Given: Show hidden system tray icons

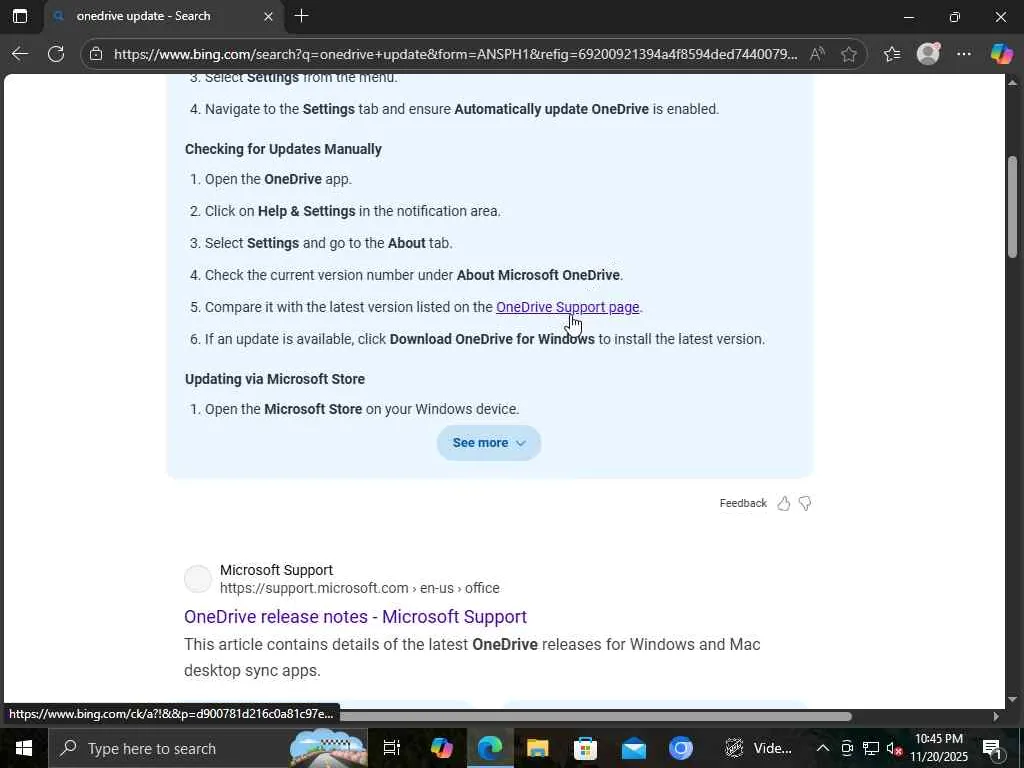Looking at the screenshot, I should [x=823, y=748].
